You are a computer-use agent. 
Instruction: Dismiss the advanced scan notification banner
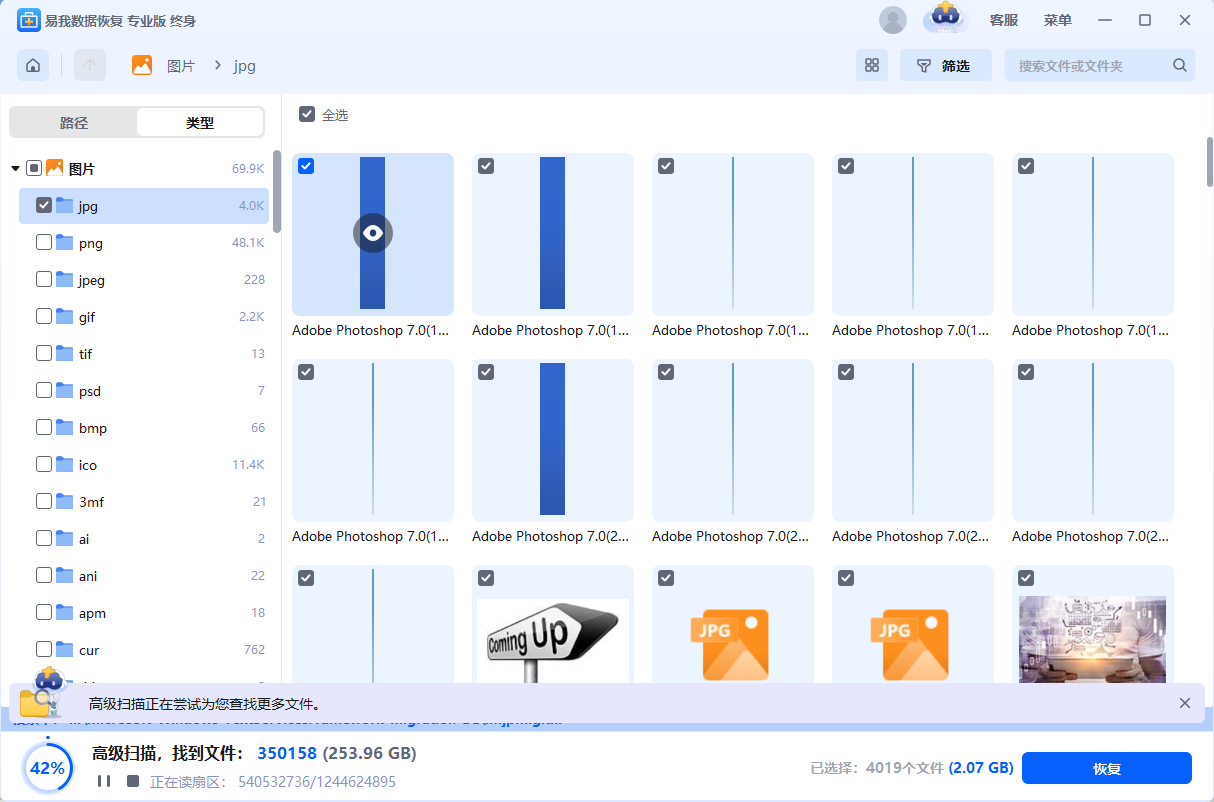[x=1185, y=703]
